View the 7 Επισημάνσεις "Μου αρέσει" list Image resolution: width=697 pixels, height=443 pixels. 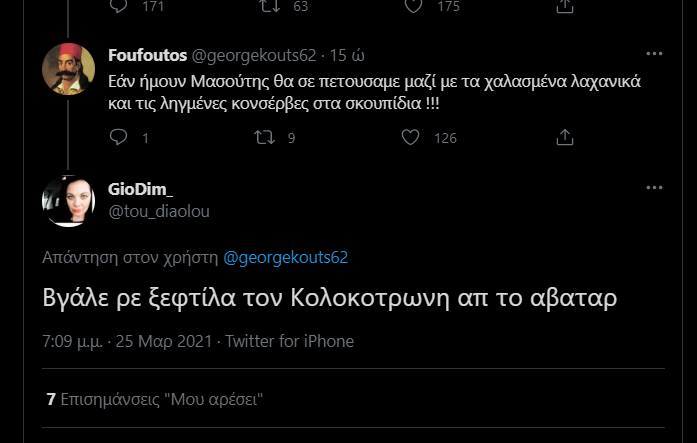pyautogui.click(x=157, y=399)
